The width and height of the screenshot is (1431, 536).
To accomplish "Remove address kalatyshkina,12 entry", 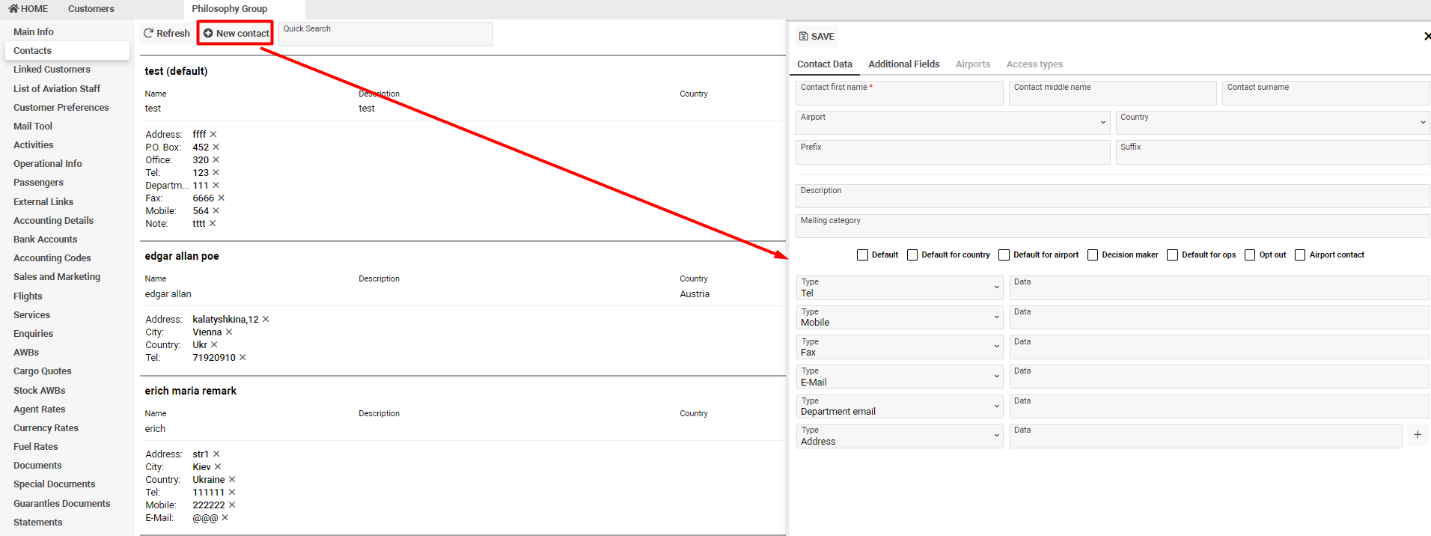I will pyautogui.click(x=265, y=319).
